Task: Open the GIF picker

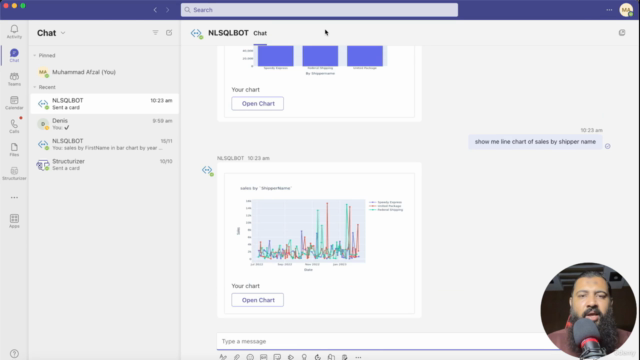Action: tap(263, 357)
